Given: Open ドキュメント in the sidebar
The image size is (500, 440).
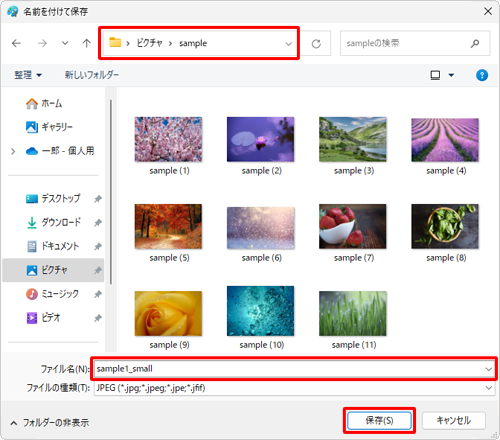Looking at the screenshot, I should pyautogui.click(x=53, y=246).
